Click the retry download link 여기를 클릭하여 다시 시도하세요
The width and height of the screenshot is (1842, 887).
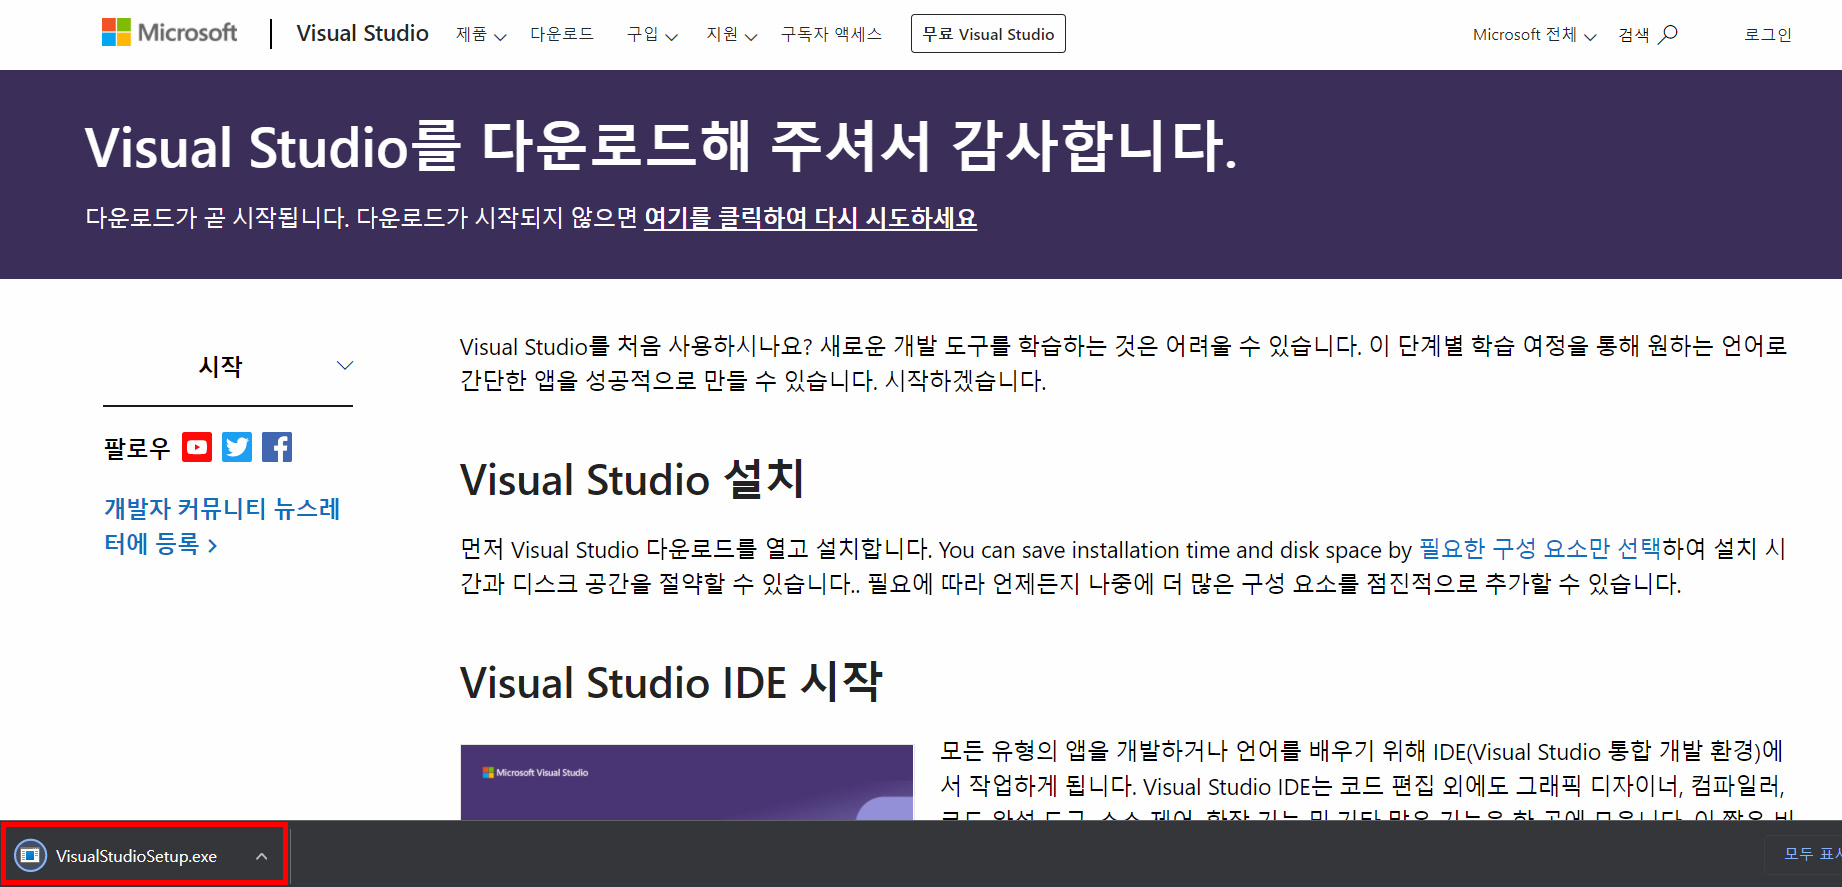click(810, 217)
